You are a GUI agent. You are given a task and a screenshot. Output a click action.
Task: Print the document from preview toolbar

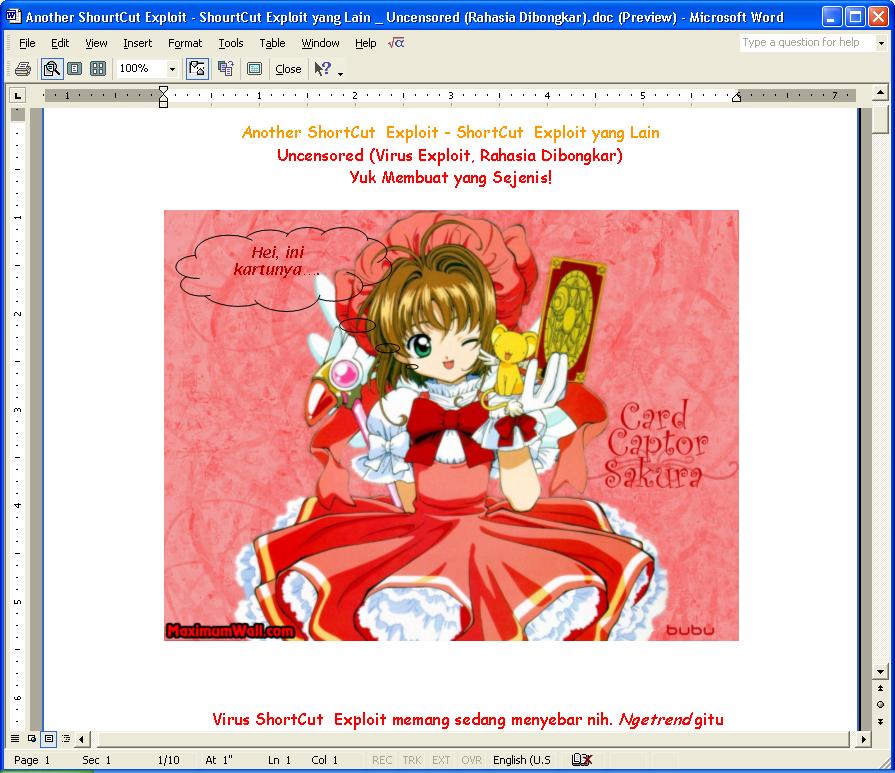[23, 69]
